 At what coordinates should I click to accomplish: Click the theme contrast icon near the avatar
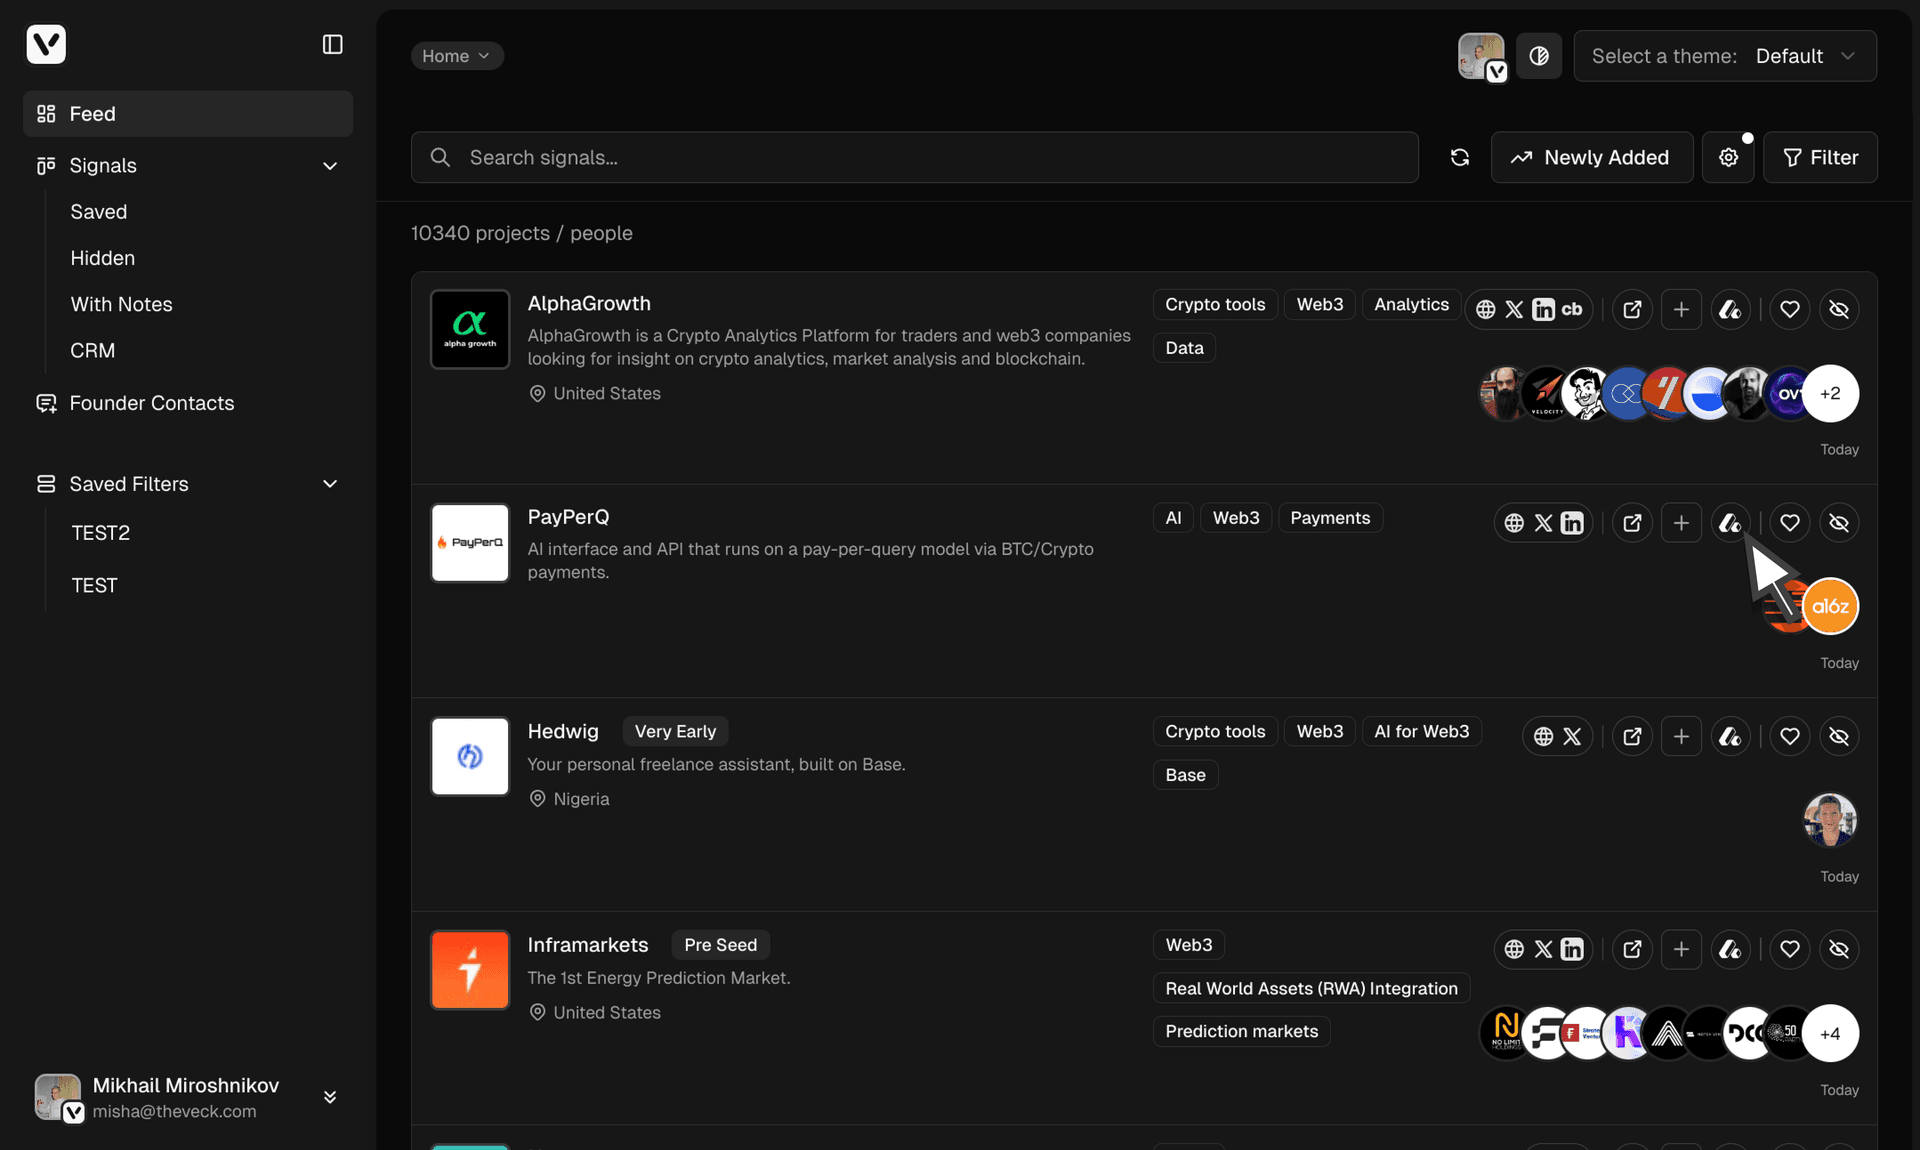coord(1539,56)
